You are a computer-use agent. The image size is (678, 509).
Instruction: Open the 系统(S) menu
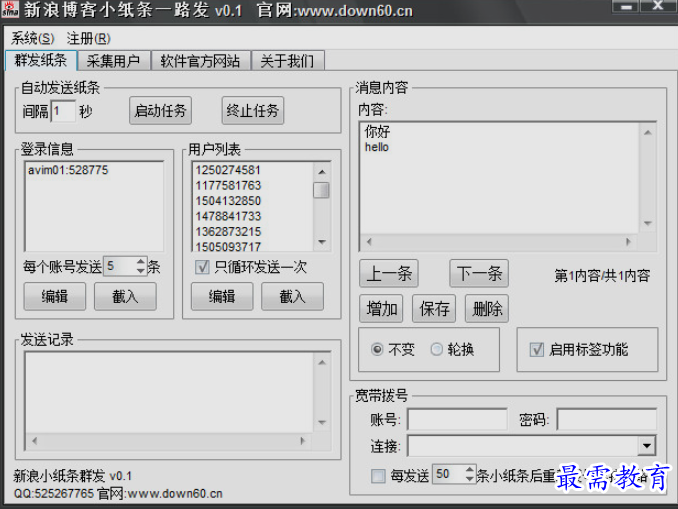32,38
